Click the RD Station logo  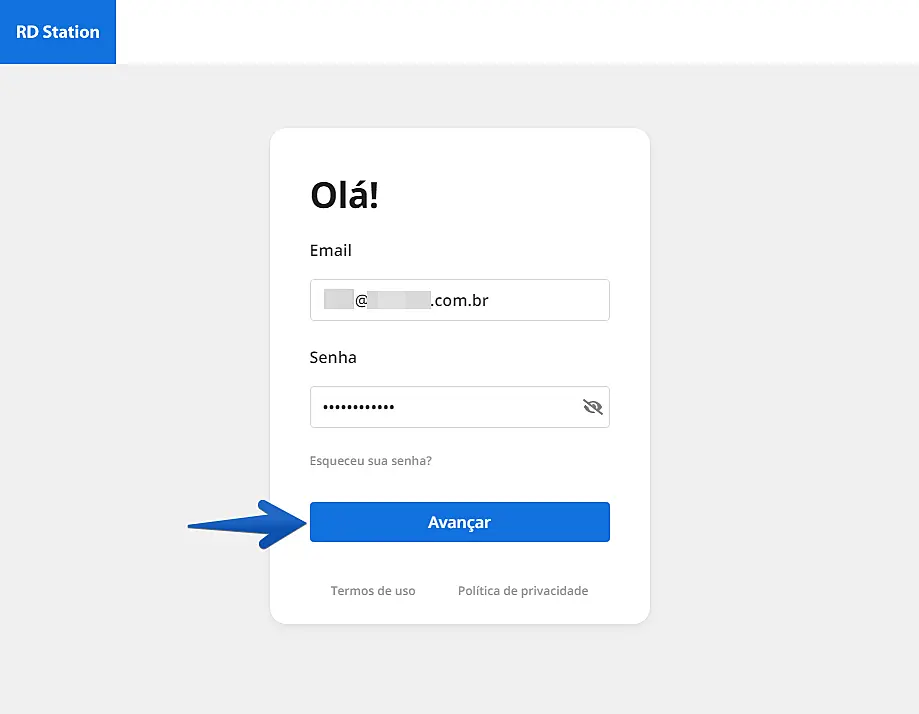point(58,32)
